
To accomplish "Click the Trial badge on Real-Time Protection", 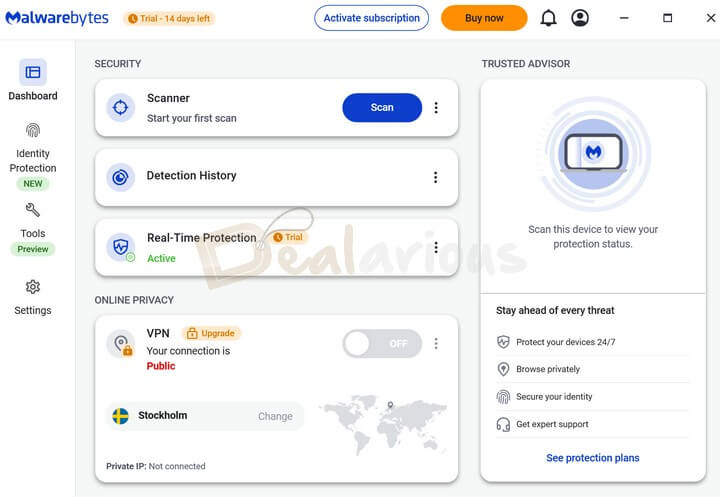I will point(288,237).
